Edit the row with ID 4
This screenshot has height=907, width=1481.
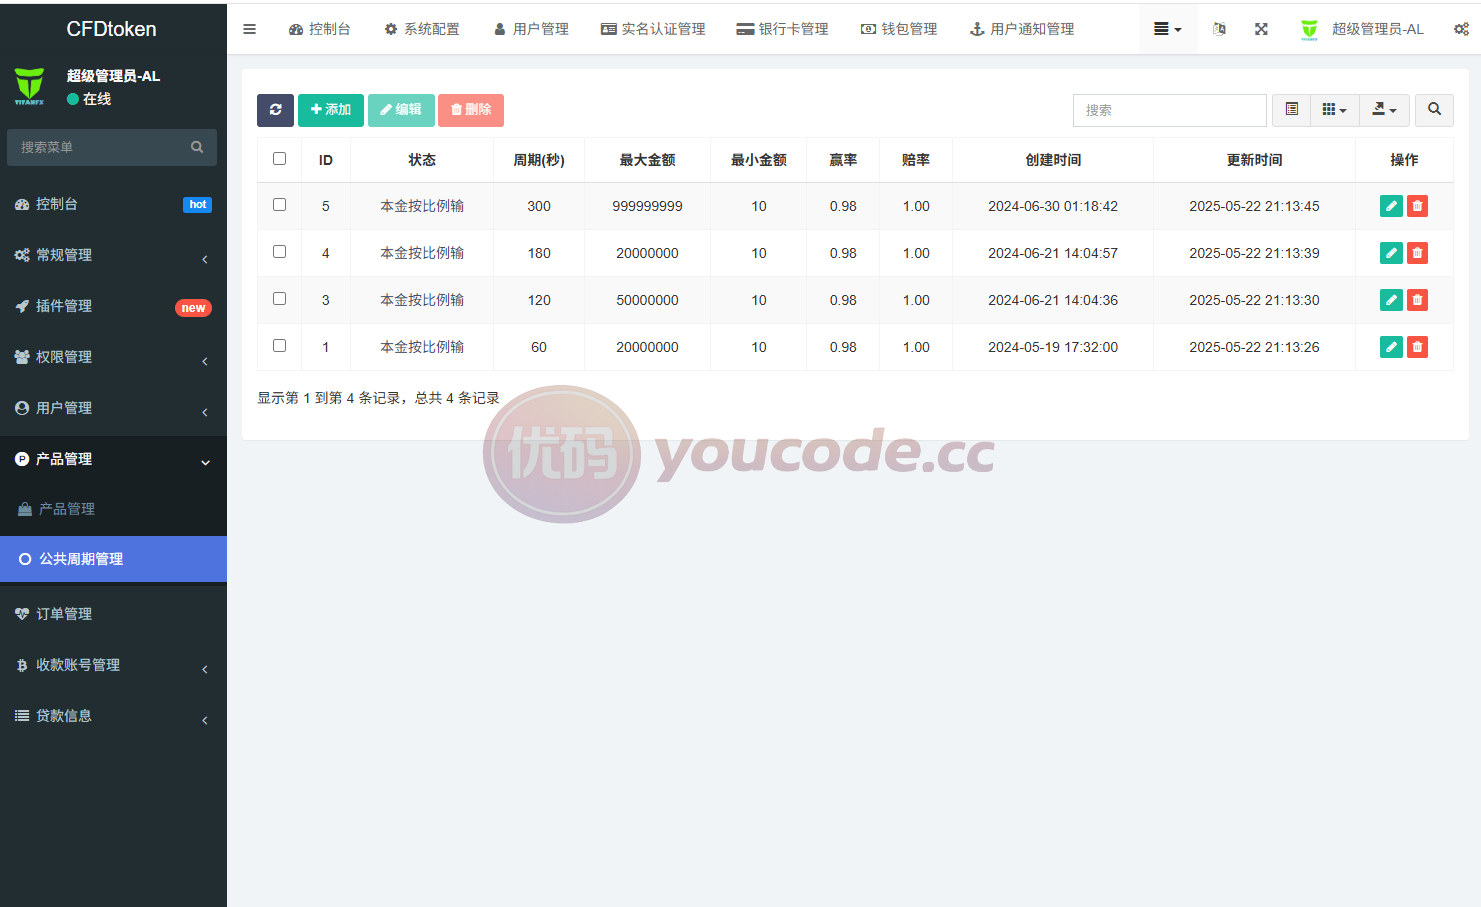1391,253
